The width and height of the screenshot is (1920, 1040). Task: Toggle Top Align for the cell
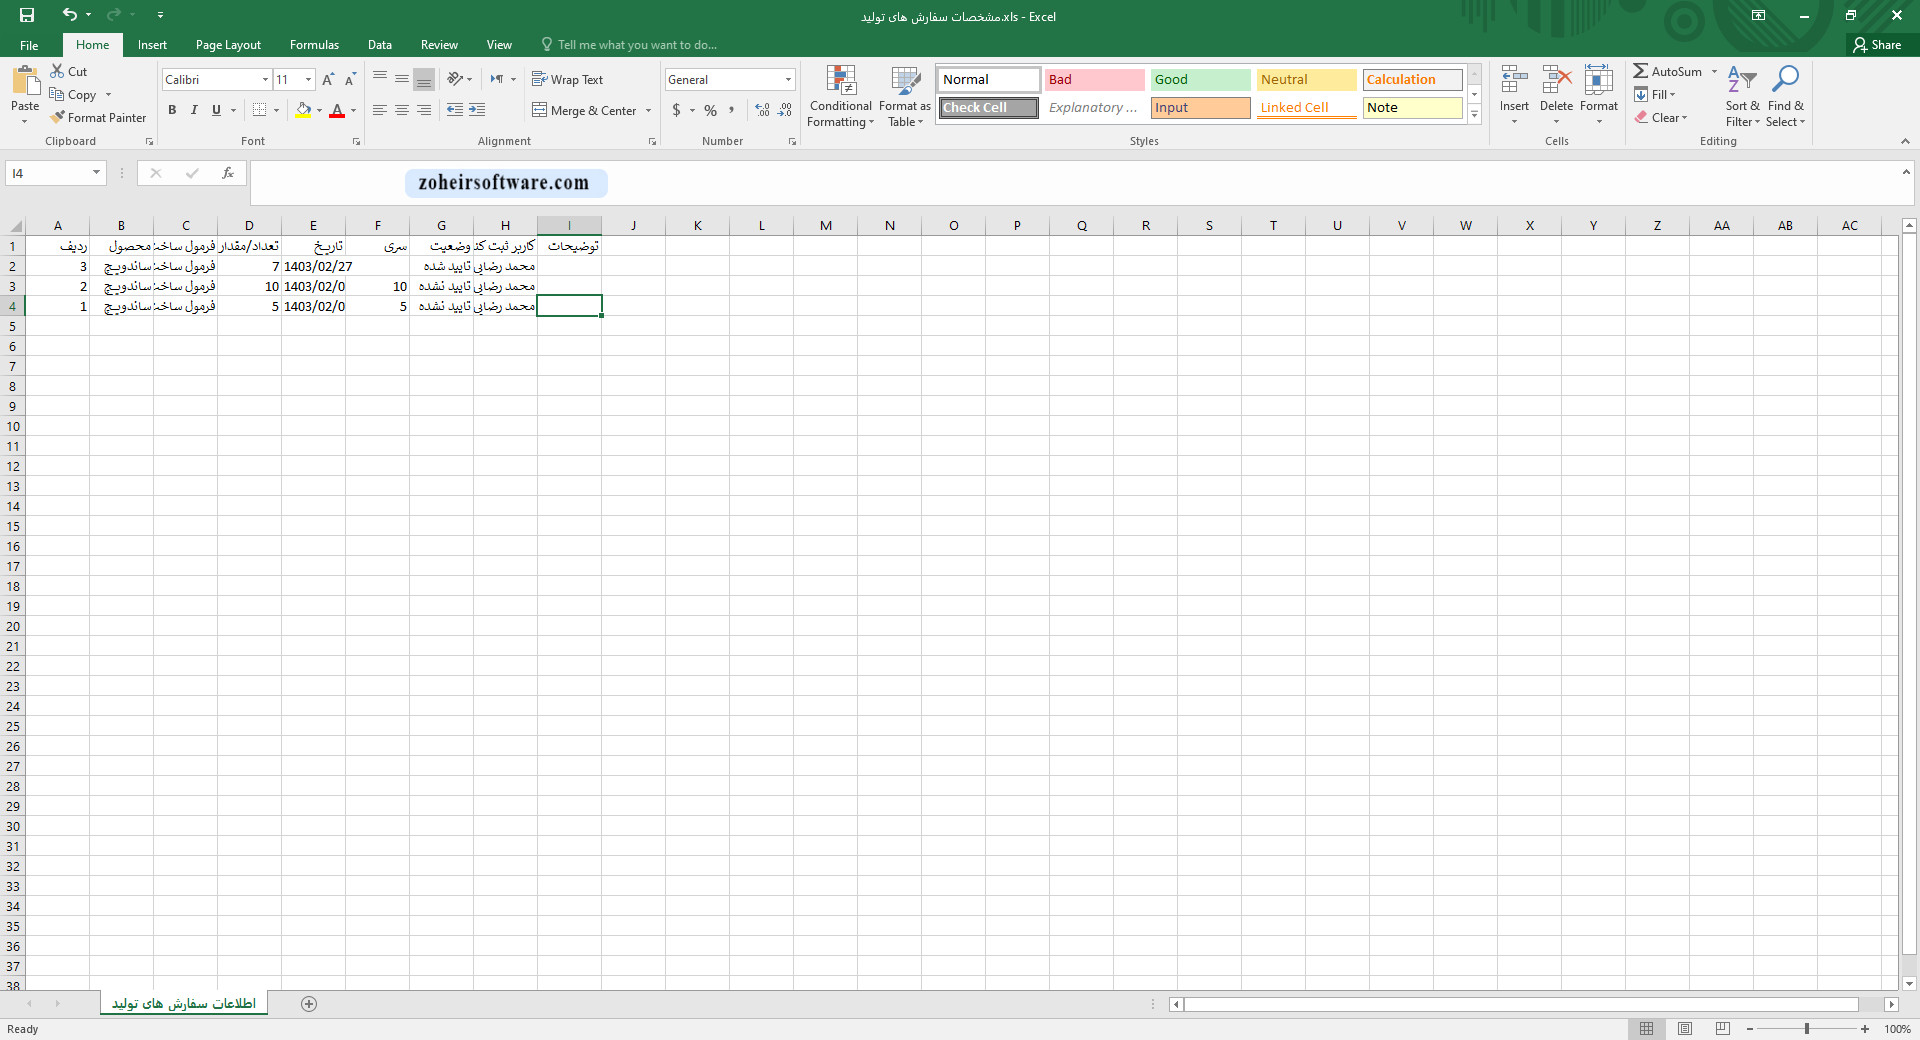coord(380,79)
